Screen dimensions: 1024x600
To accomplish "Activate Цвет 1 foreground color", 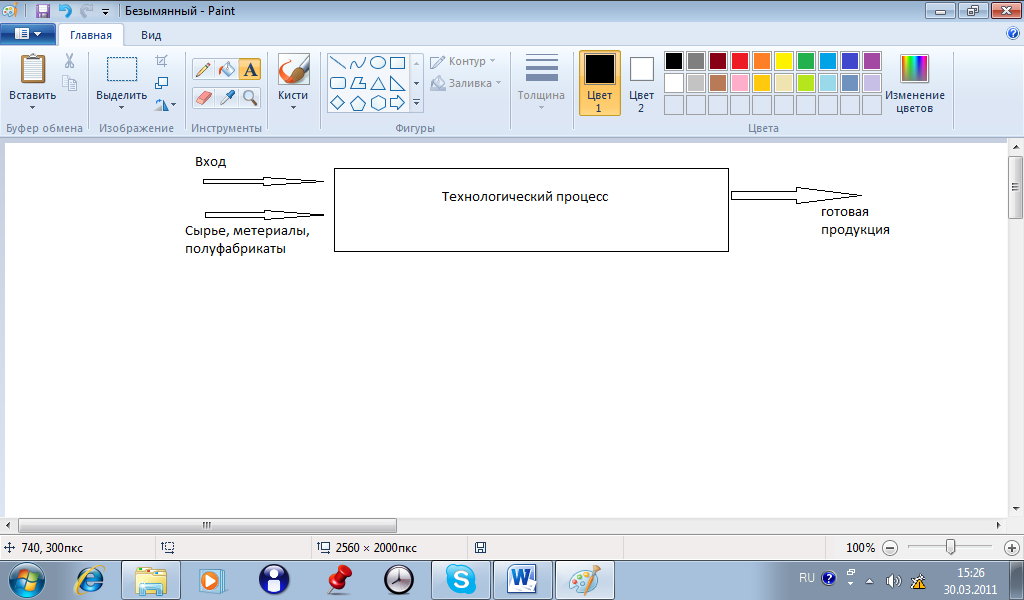I will (600, 83).
